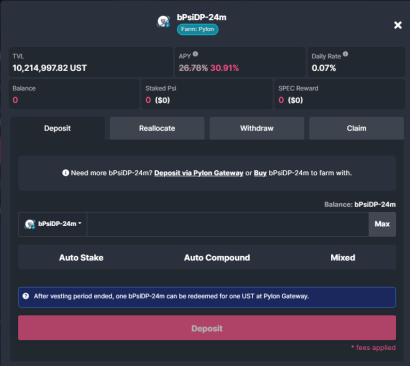Image resolution: width=410 pixels, height=366 pixels.
Task: Select the Mixed option
Action: tap(343, 258)
